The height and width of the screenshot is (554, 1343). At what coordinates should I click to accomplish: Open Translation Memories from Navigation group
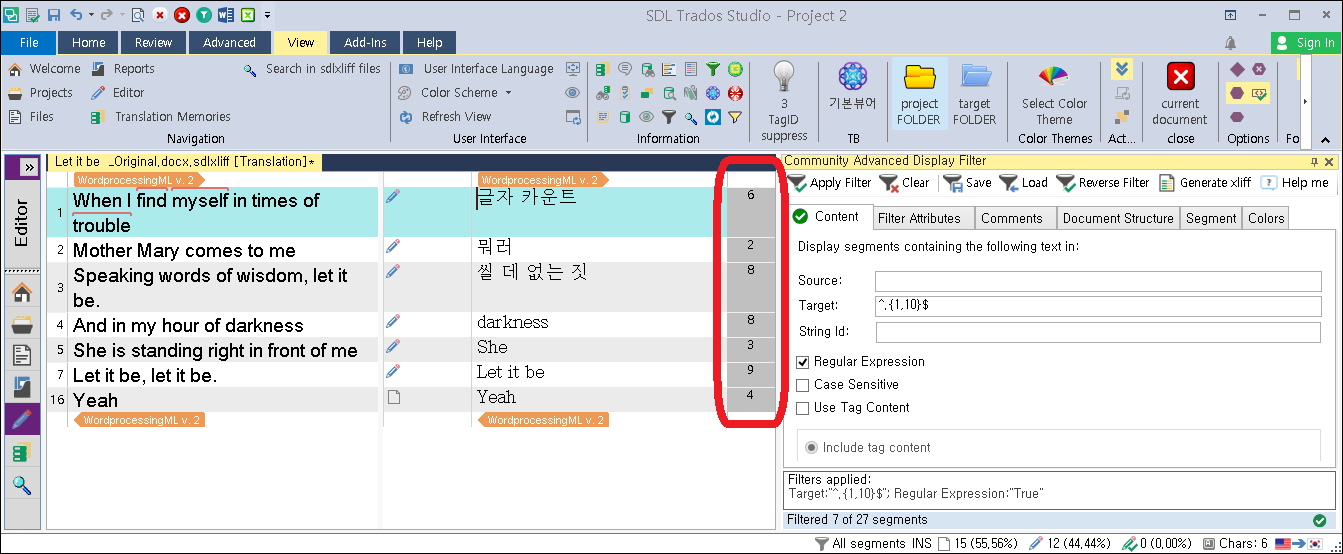(x=160, y=117)
